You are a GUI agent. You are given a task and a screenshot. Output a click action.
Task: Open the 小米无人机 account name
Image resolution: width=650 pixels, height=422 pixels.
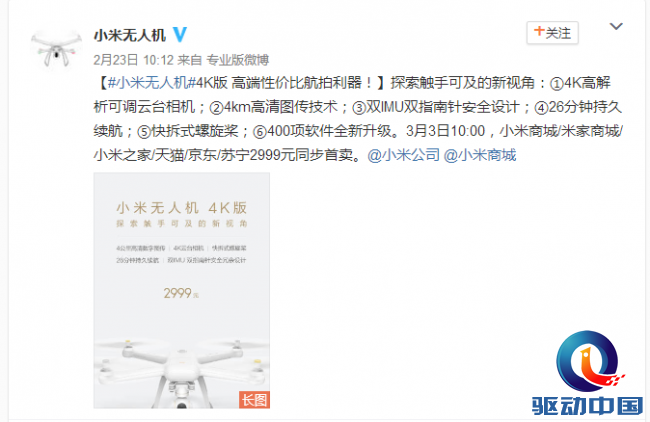point(130,35)
